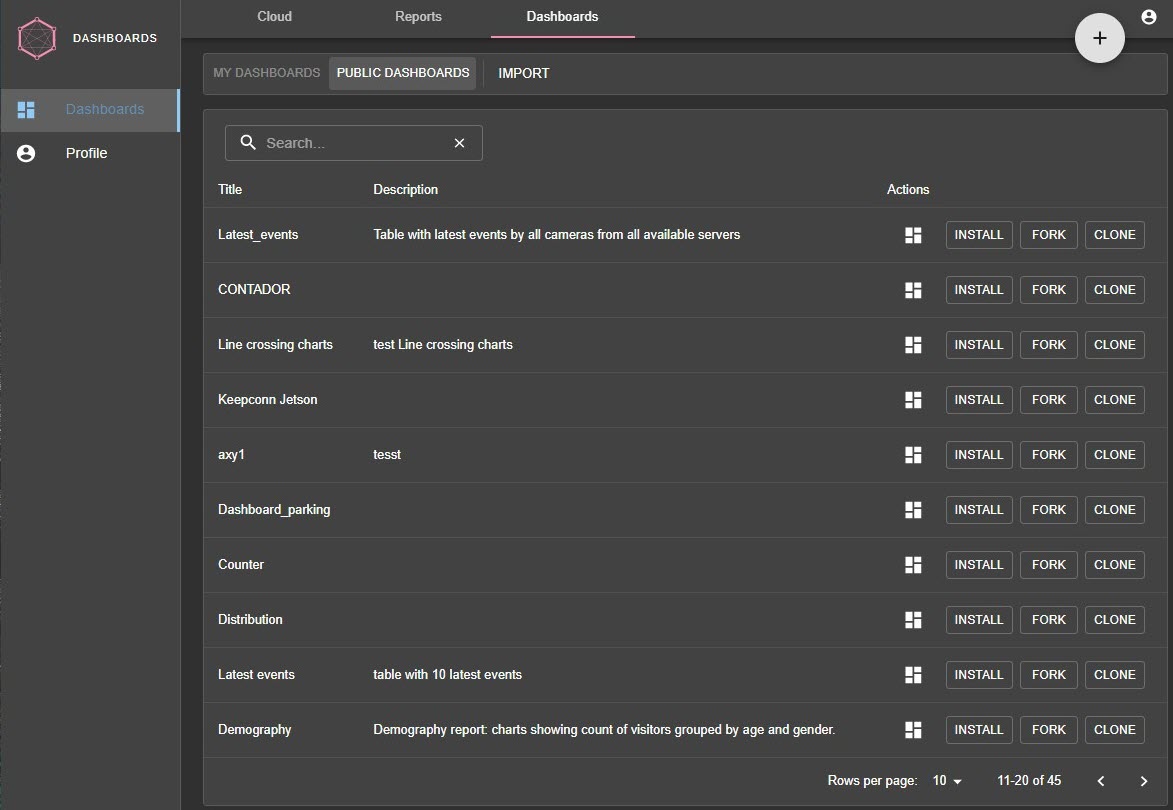This screenshot has width=1173, height=810.
Task: Switch to the Reports tab
Action: coord(418,17)
